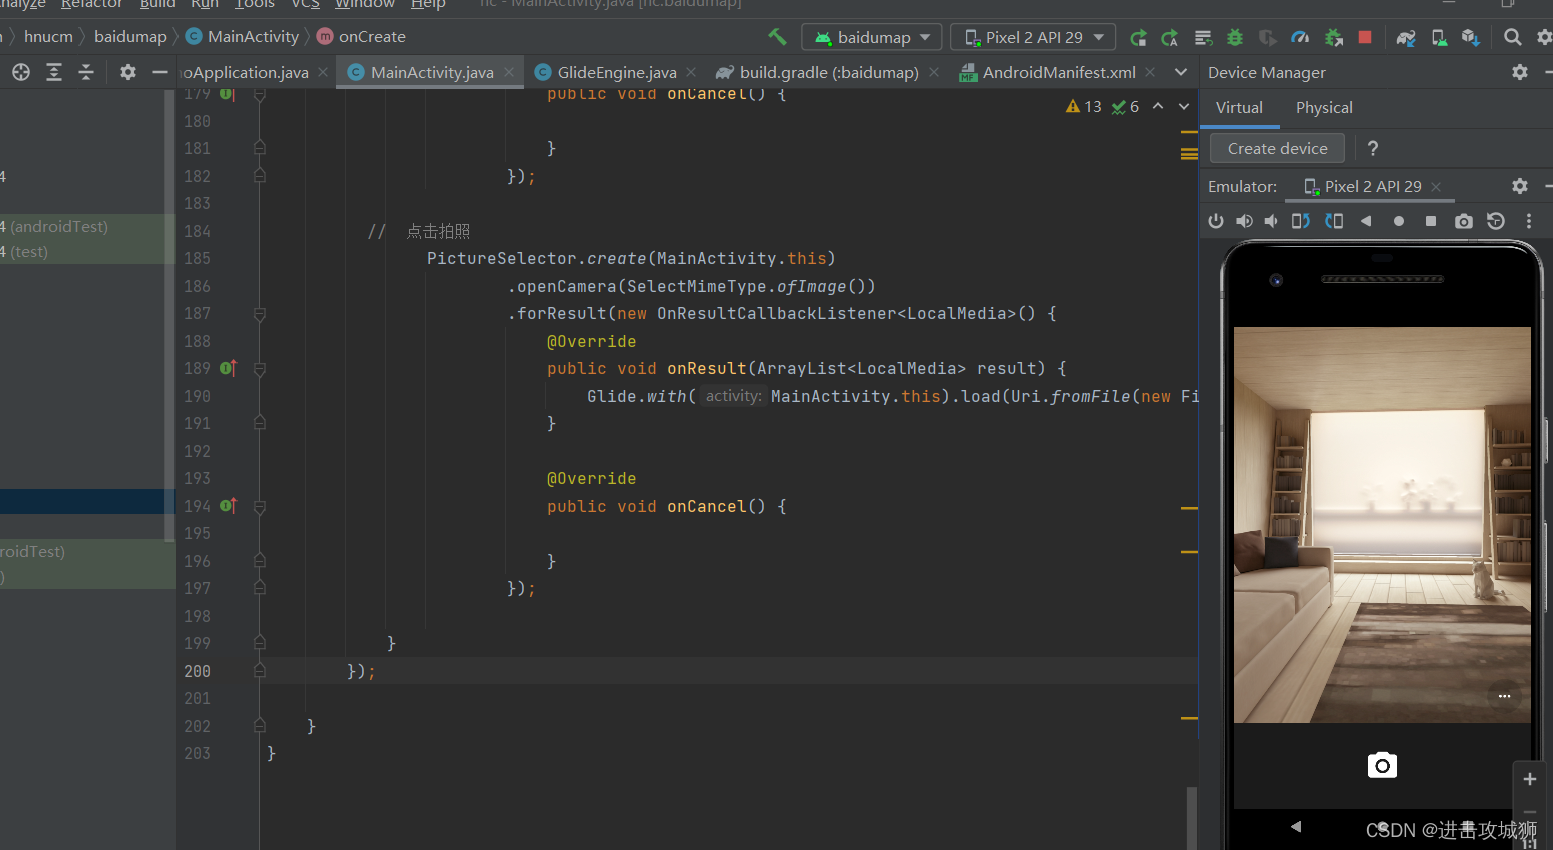
Task: Click emulator toolbar Home circle button
Action: point(1399,221)
